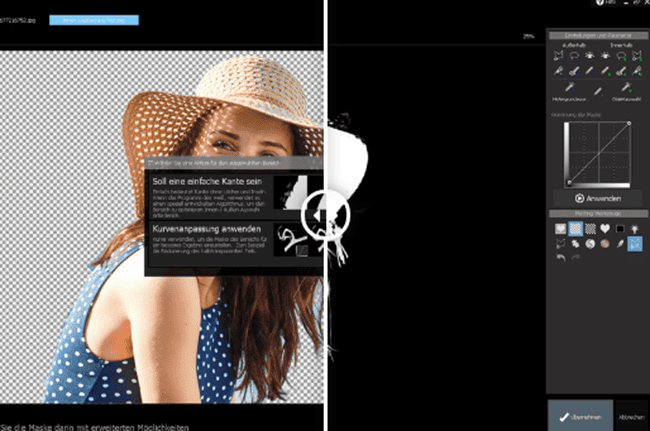Image resolution: width=650 pixels, height=431 pixels.
Task: Select the Hintergrundpinsel brush tool
Action: 568,89
